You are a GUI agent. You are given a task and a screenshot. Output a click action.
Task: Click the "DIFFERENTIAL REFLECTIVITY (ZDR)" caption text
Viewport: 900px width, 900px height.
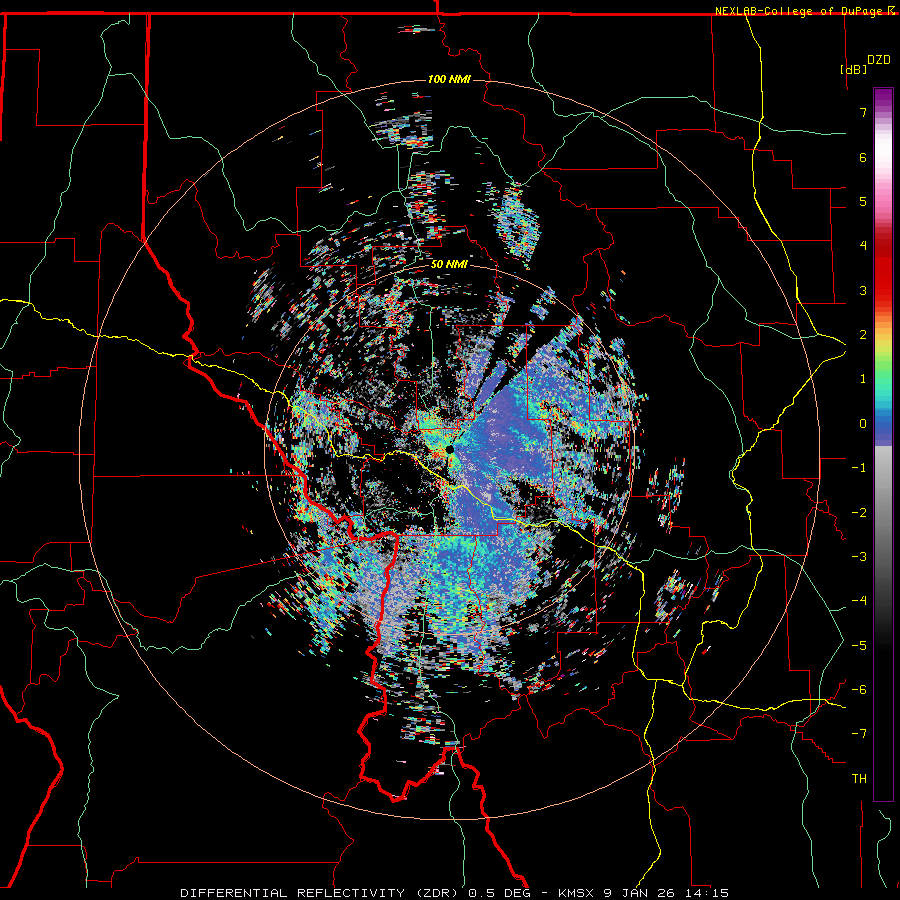[x=321, y=893]
